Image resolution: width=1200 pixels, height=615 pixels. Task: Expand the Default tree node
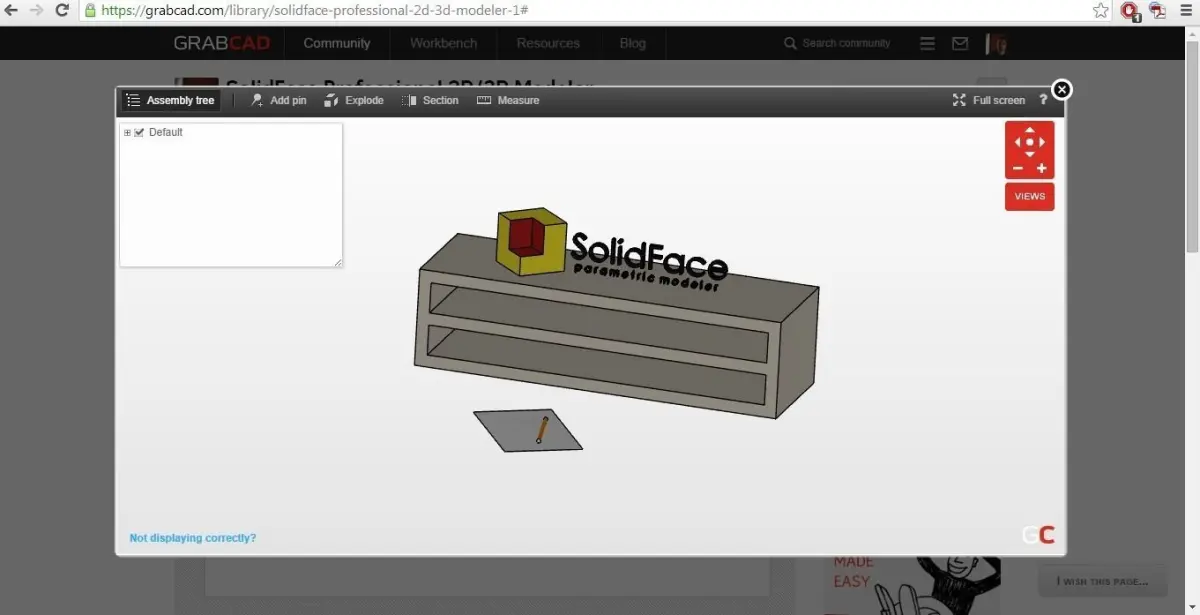tap(127, 133)
